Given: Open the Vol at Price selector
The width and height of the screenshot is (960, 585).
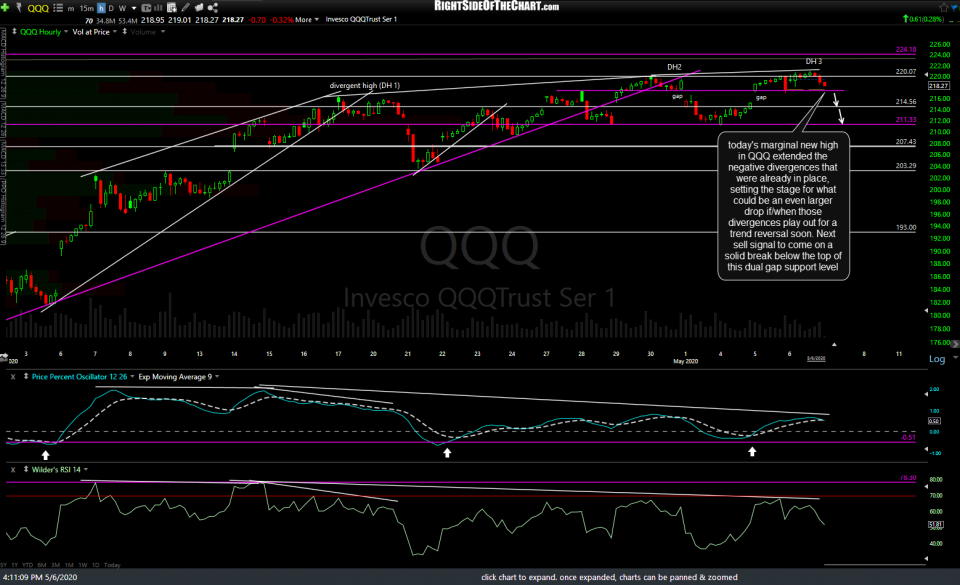Looking at the screenshot, I should click(x=92, y=31).
